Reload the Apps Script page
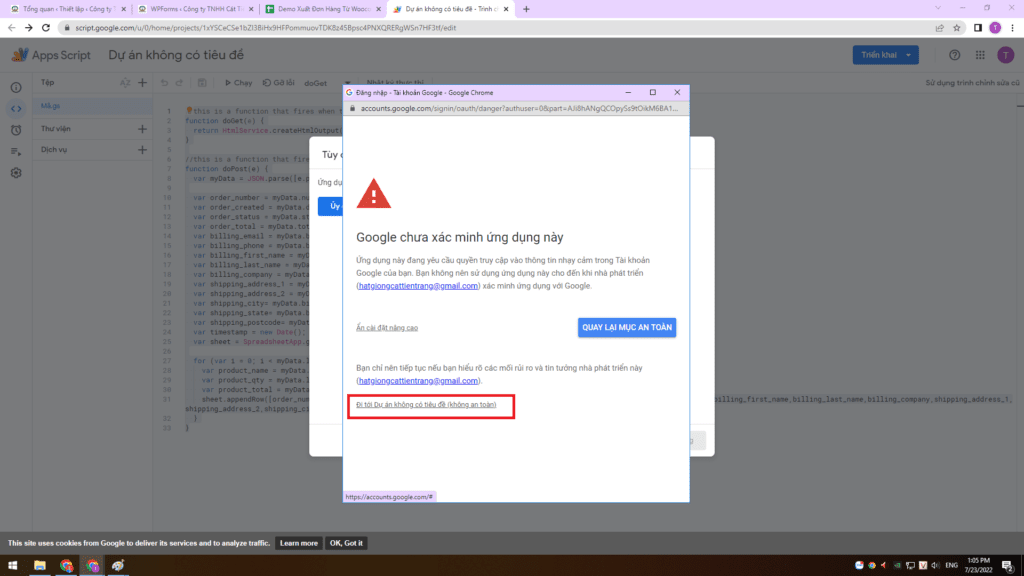Viewport: 1024px width, 576px height. 46,27
